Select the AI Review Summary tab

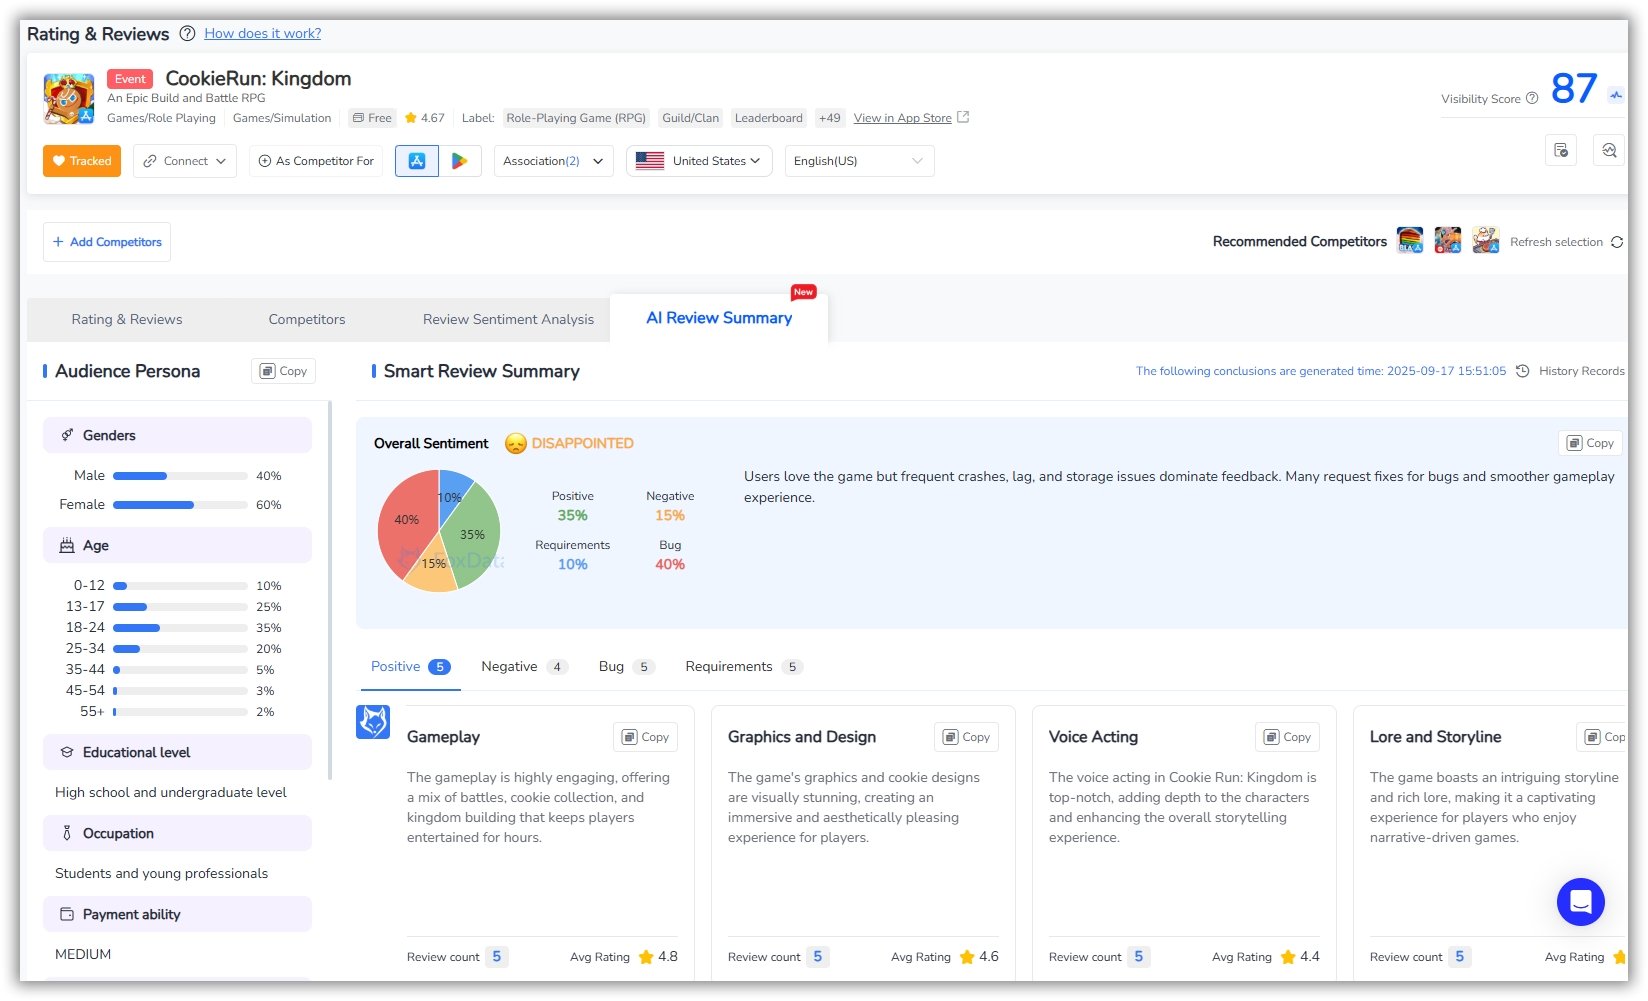pyautogui.click(x=719, y=318)
